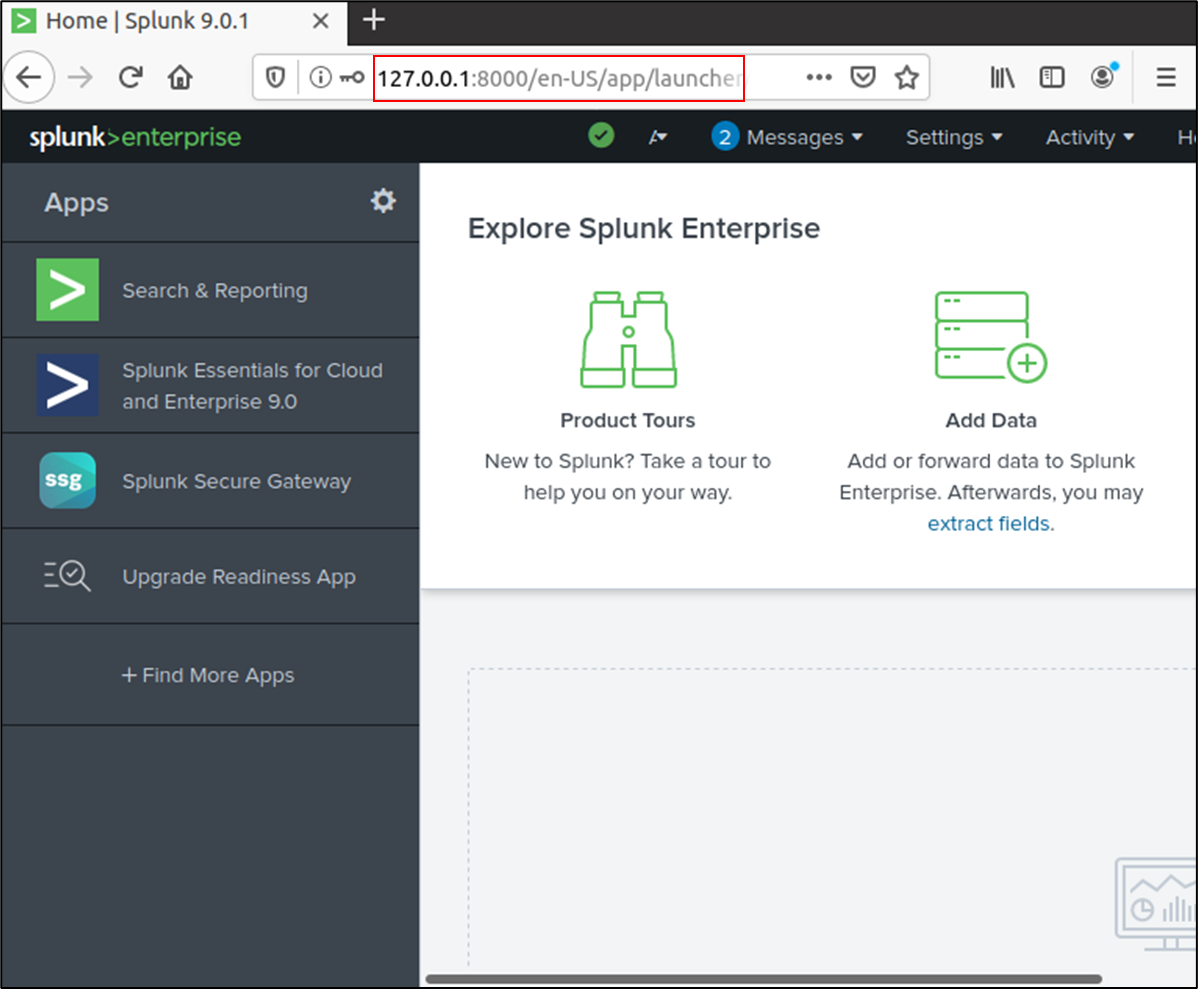This screenshot has width=1198, height=989.
Task: Click the Add Data server icon
Action: (991, 336)
